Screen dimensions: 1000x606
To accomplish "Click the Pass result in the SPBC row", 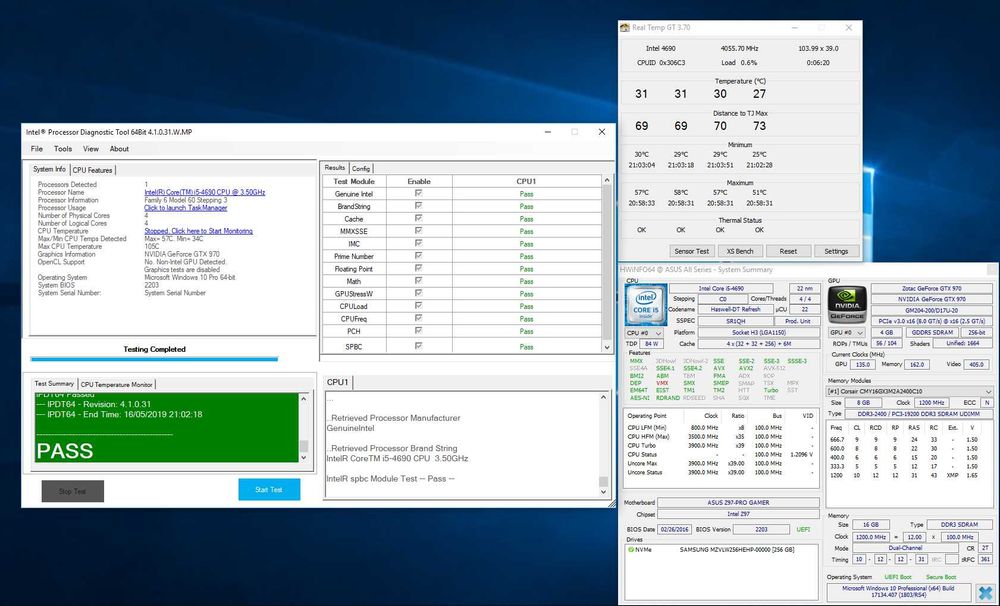I will coord(526,347).
